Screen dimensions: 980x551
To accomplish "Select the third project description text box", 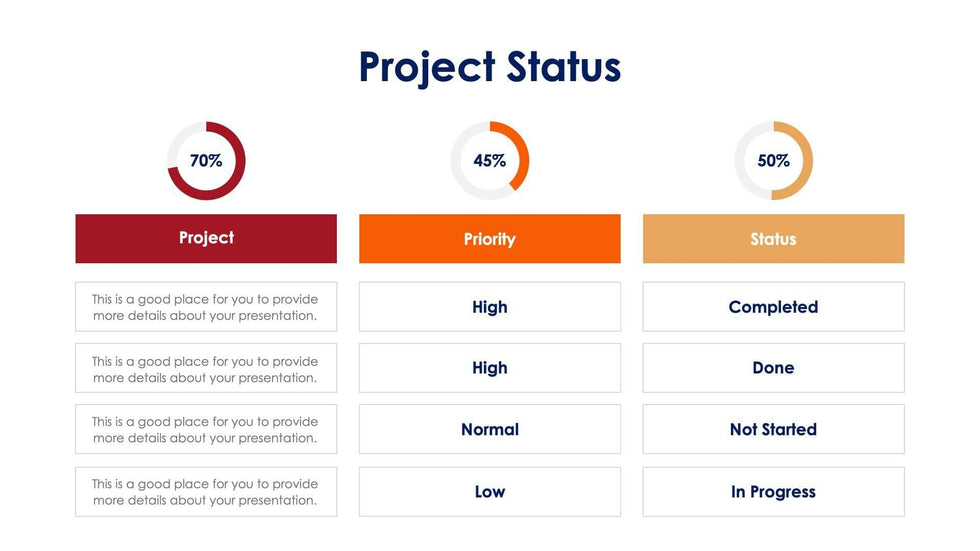I will pos(206,430).
